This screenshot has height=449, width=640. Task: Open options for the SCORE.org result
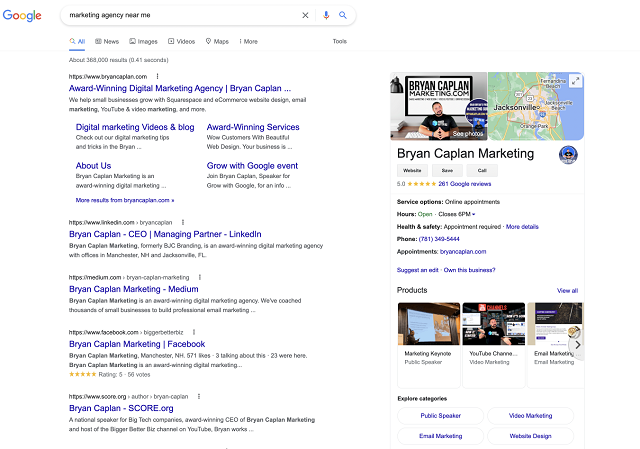coord(199,396)
